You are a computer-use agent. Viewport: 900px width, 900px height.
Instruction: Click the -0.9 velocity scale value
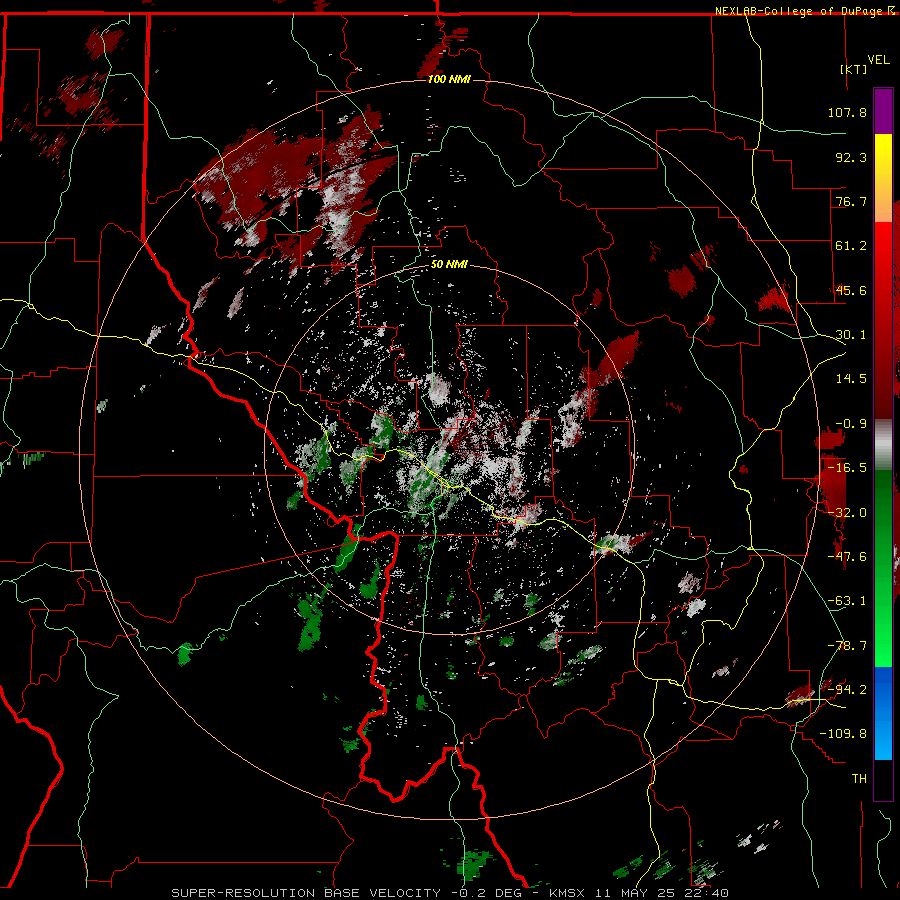pos(851,424)
